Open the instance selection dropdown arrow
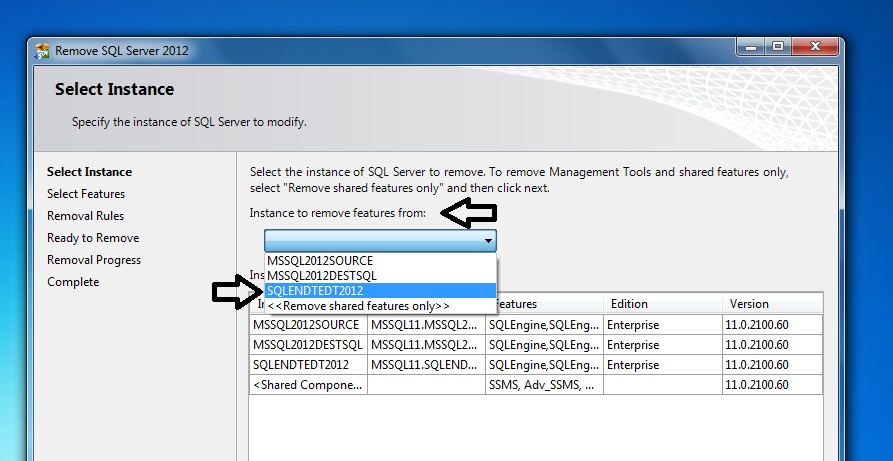This screenshot has width=893, height=461. [488, 240]
